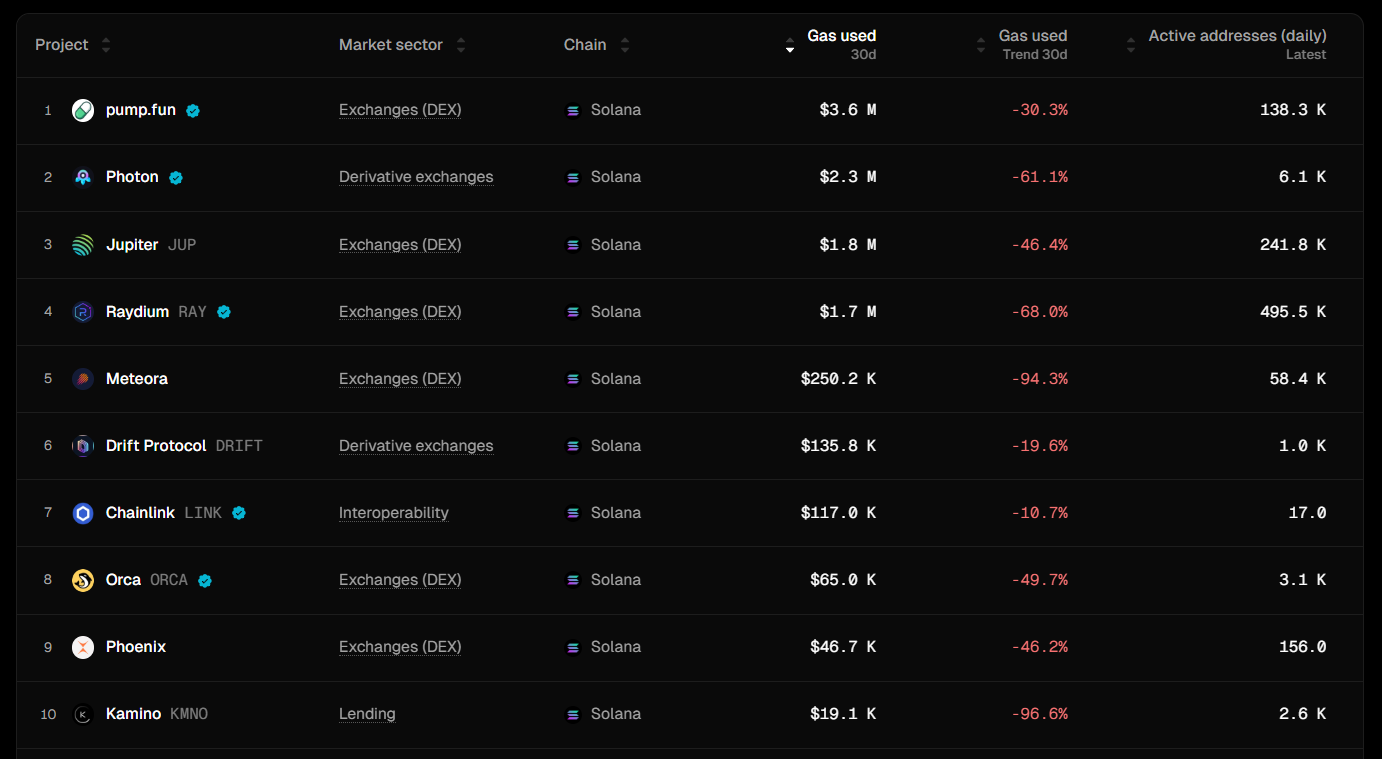This screenshot has width=1382, height=759.
Task: Click the Market sector header label
Action: 391,45
